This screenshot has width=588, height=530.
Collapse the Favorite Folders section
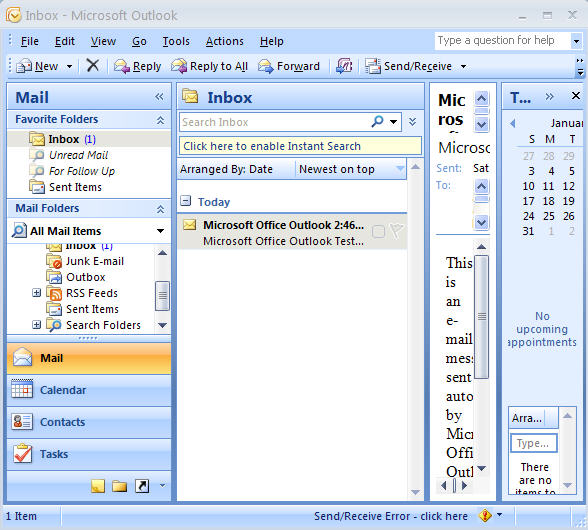point(160,120)
